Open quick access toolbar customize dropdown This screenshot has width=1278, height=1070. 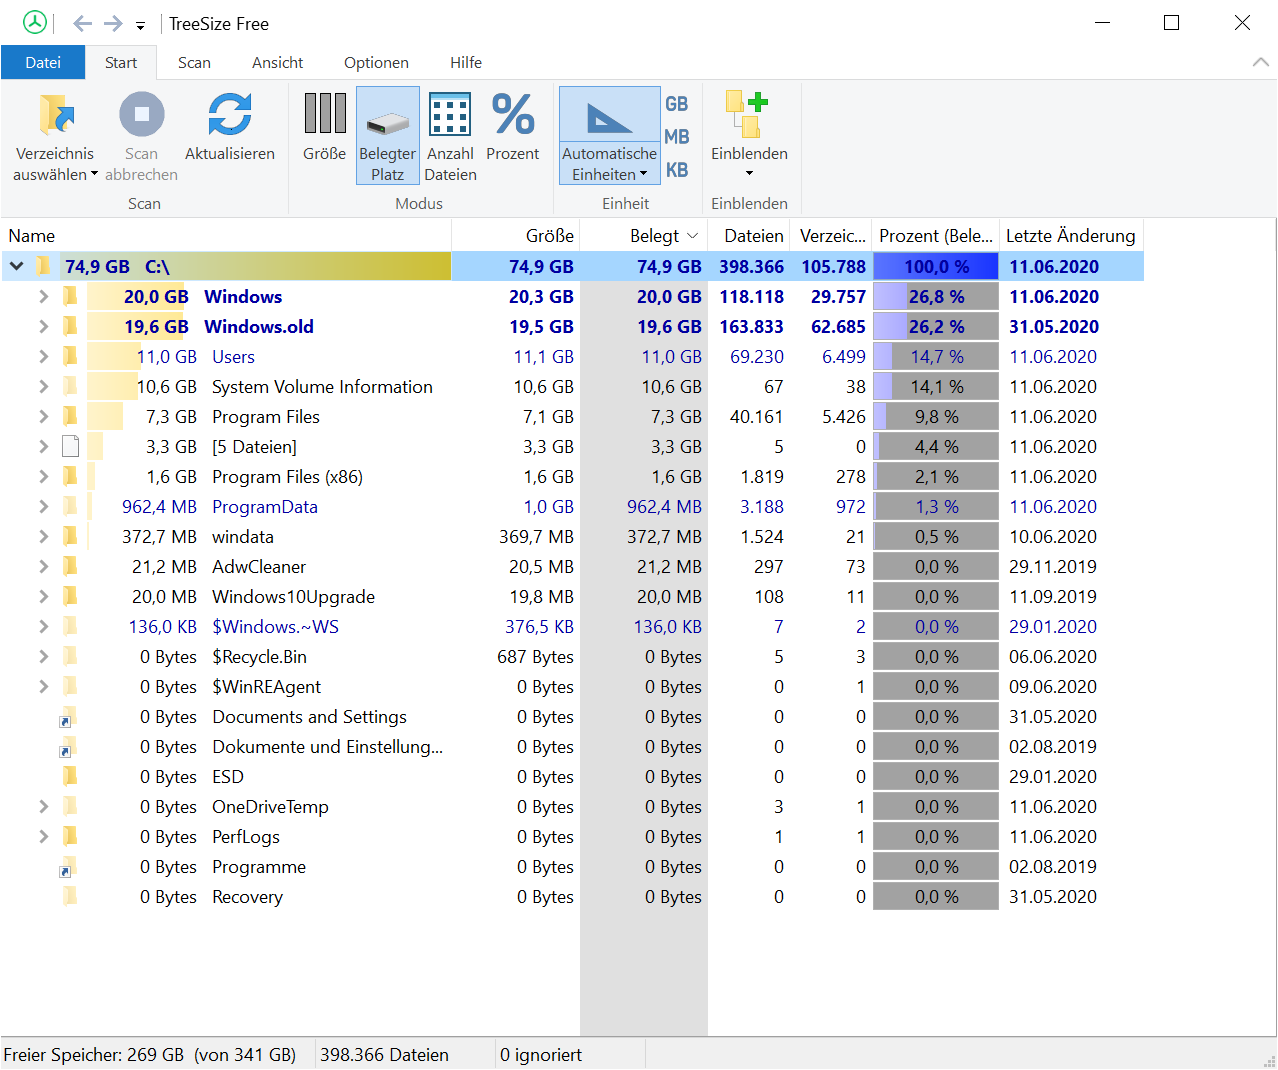coord(140,25)
